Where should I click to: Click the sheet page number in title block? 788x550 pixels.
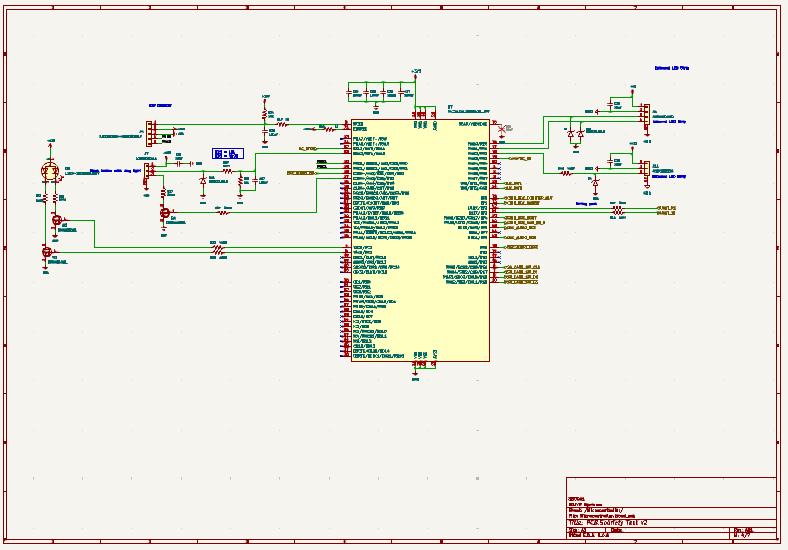(x=742, y=536)
